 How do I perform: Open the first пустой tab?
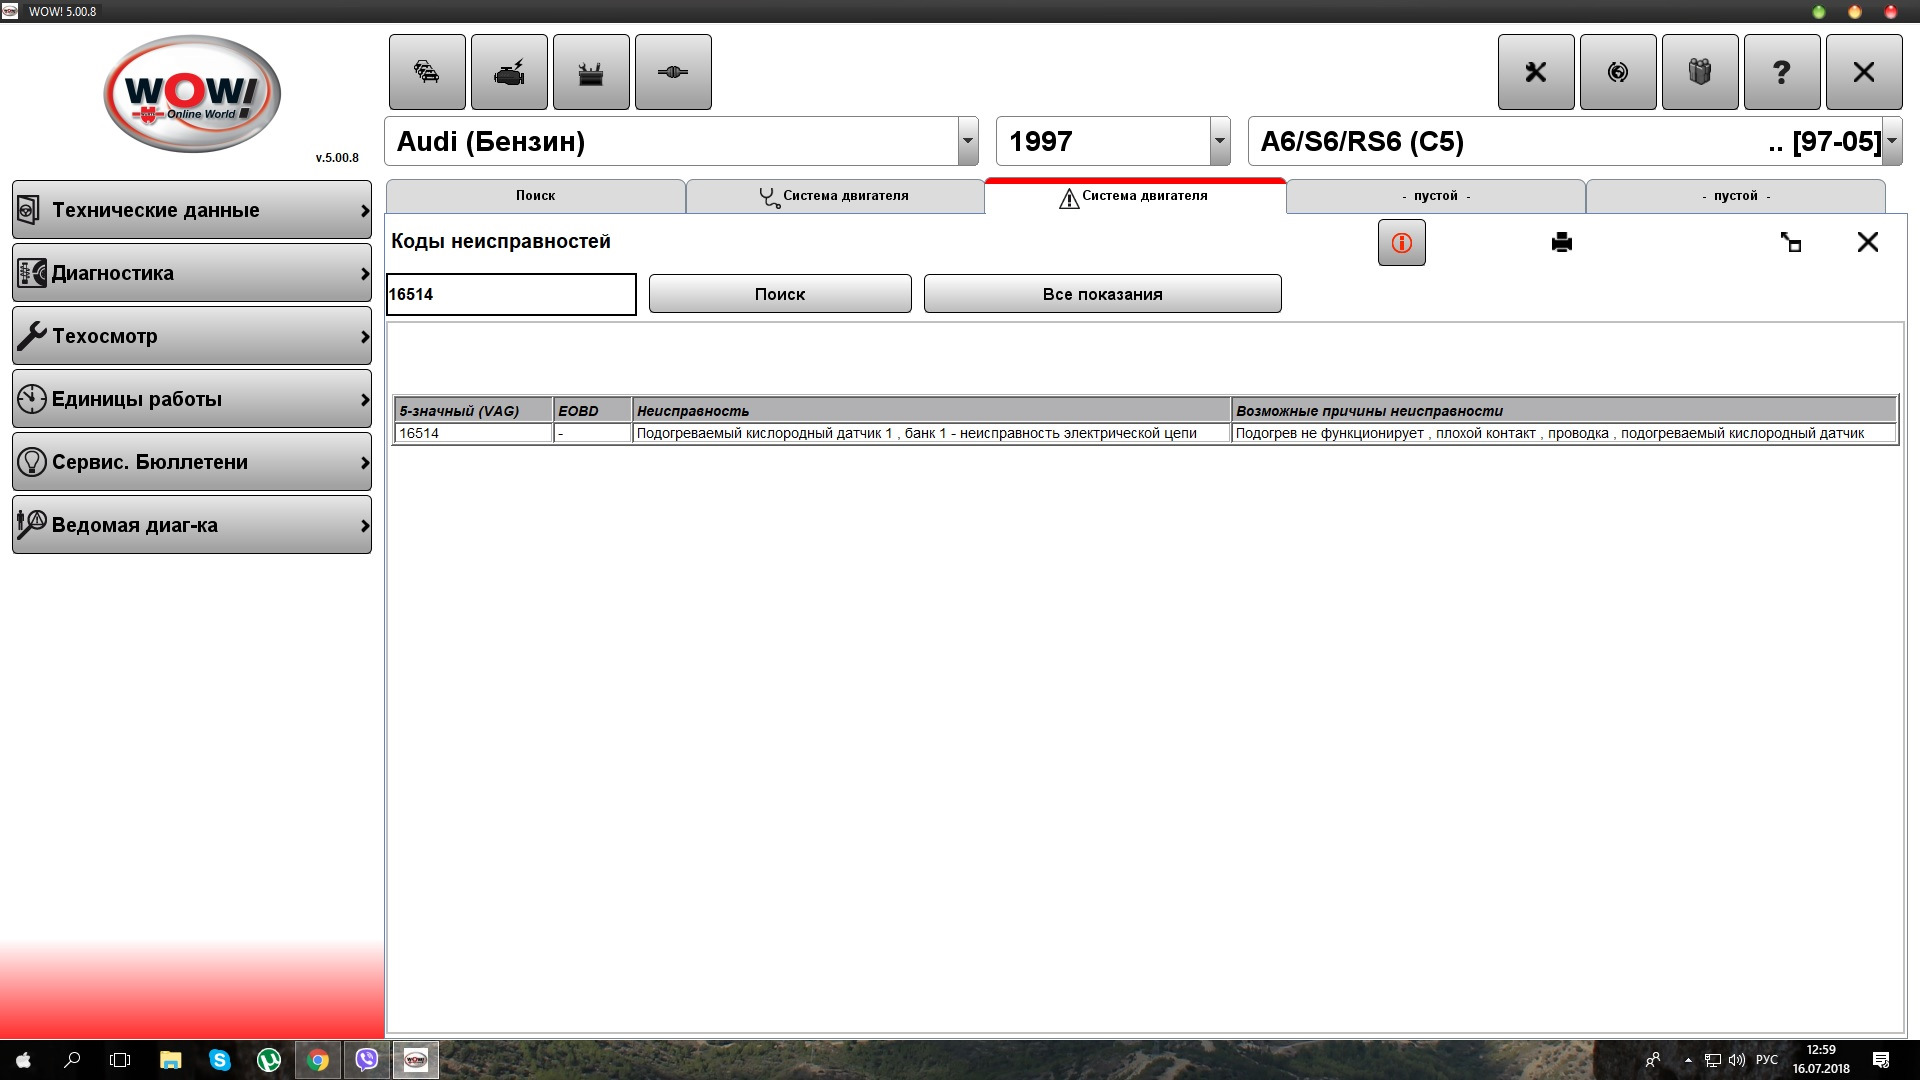click(x=1436, y=196)
